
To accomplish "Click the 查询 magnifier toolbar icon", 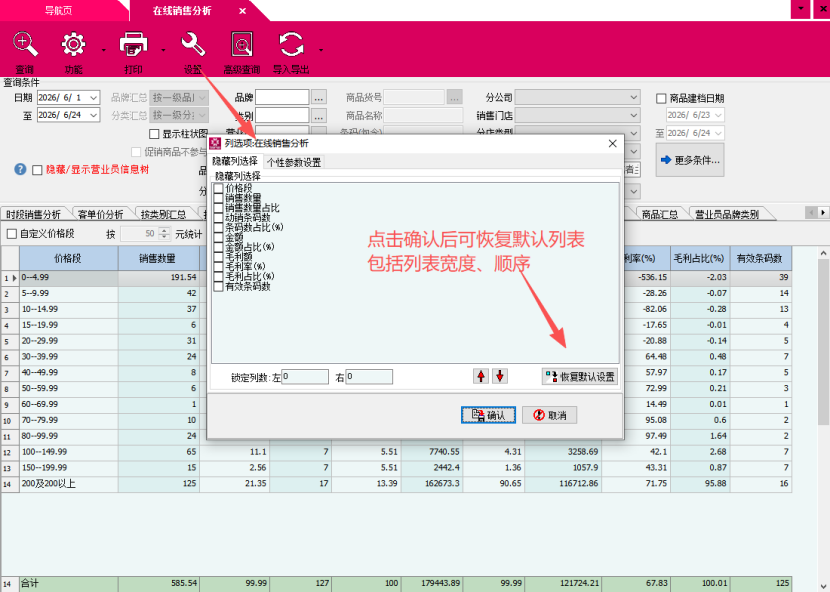I will [25, 44].
